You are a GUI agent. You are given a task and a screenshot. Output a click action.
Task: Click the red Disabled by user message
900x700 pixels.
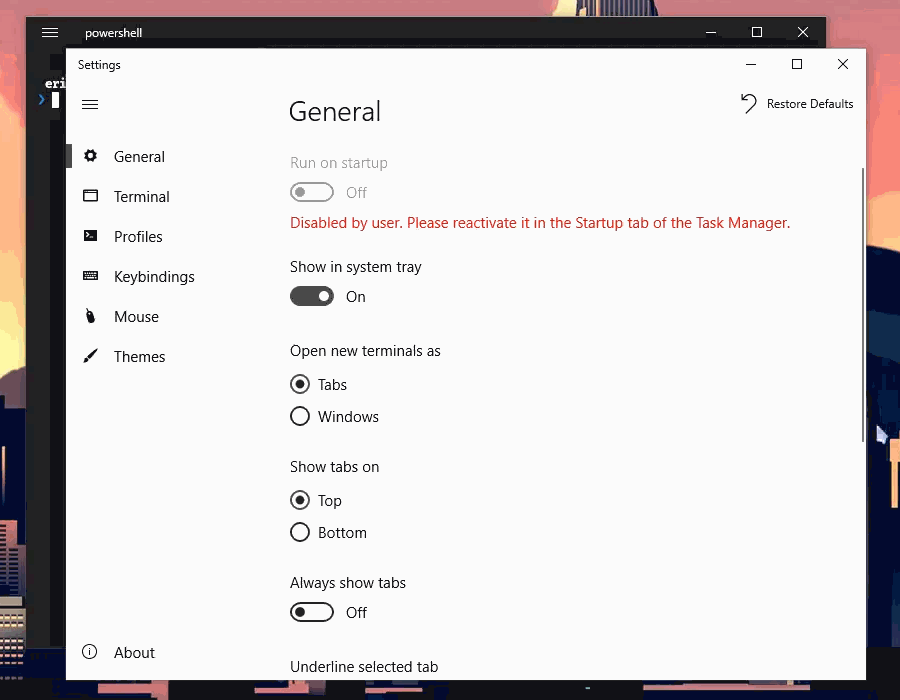click(540, 223)
